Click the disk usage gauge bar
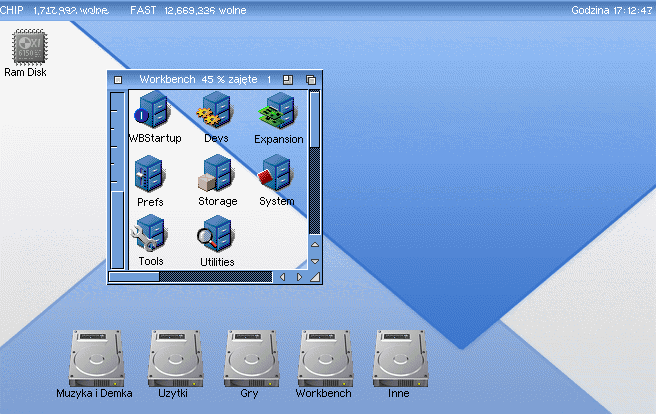 click(x=118, y=180)
